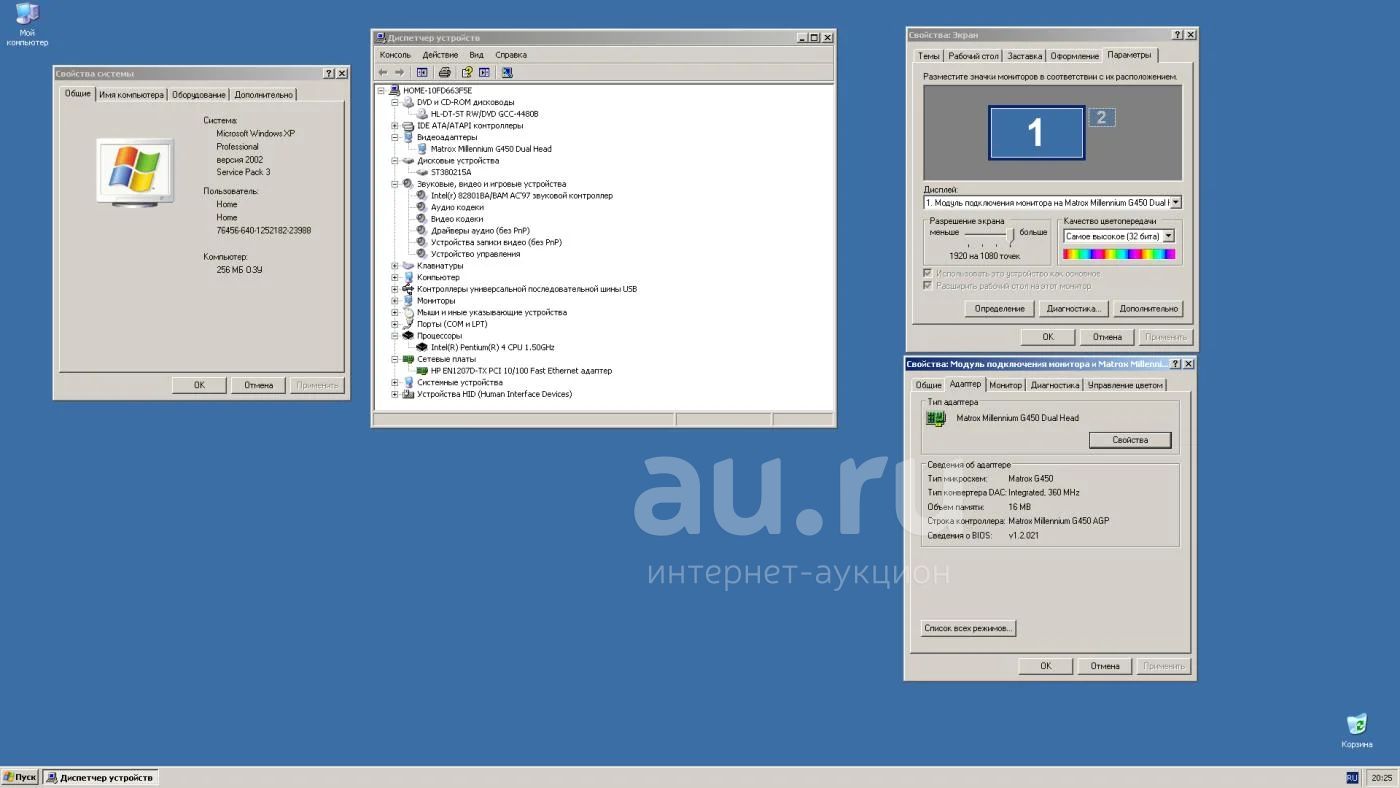Click the Мой компьютер desktop icon

click(x=27, y=25)
